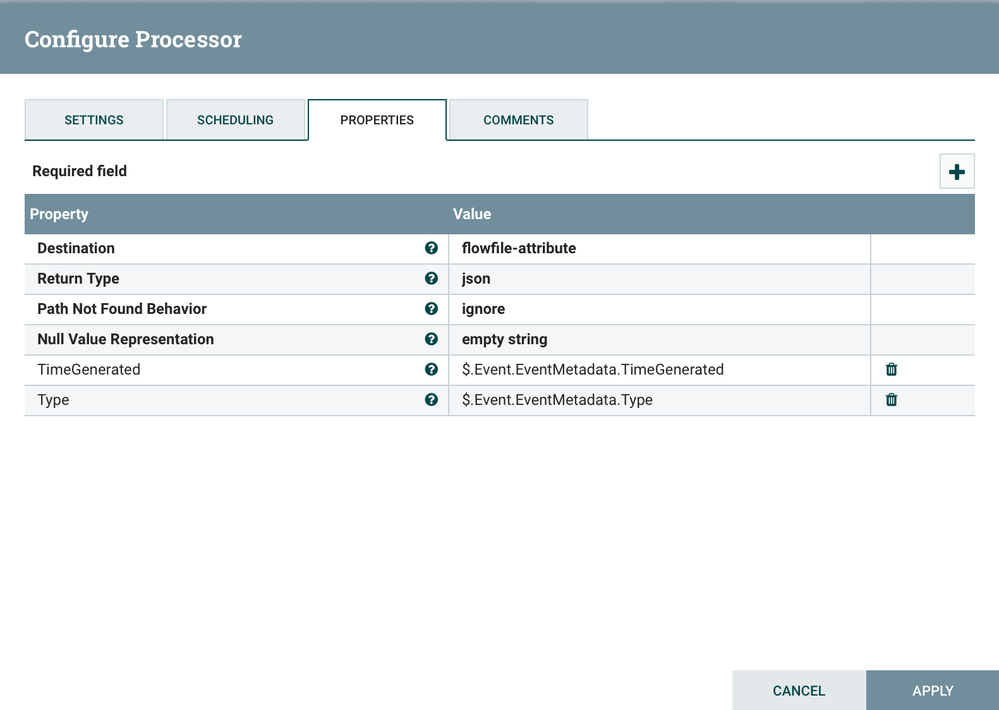Screen dimensions: 999x710
Task: Open the Scheduling tab
Action: [x=235, y=120]
